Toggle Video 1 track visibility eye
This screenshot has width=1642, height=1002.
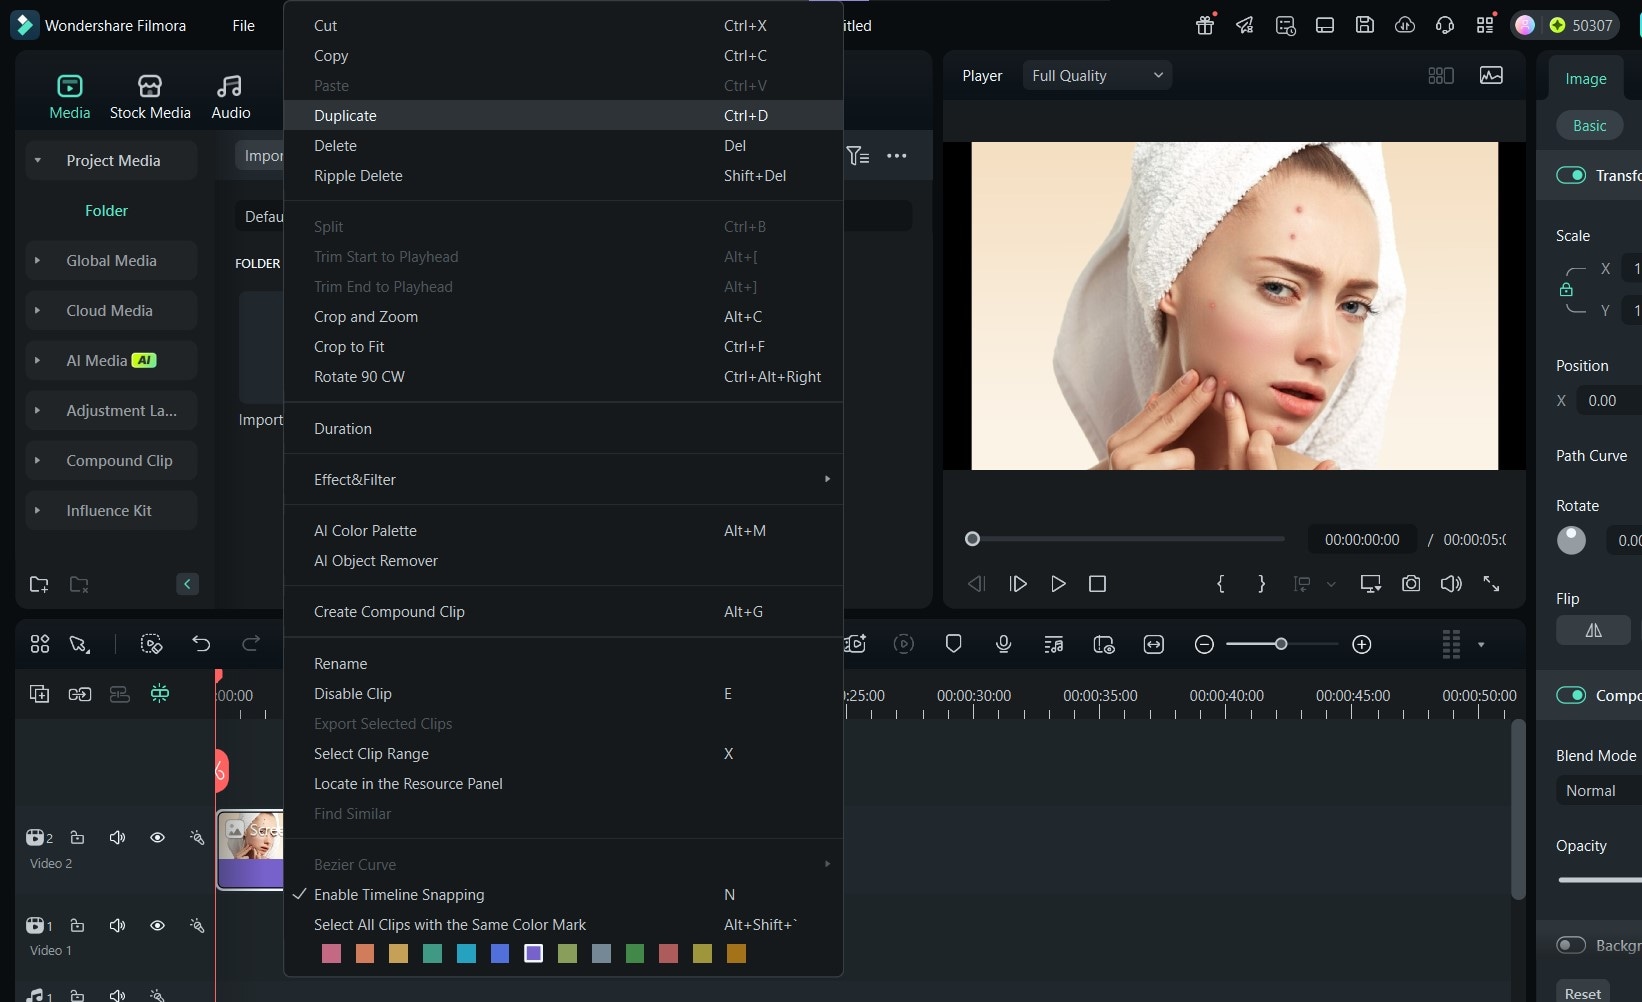(157, 925)
